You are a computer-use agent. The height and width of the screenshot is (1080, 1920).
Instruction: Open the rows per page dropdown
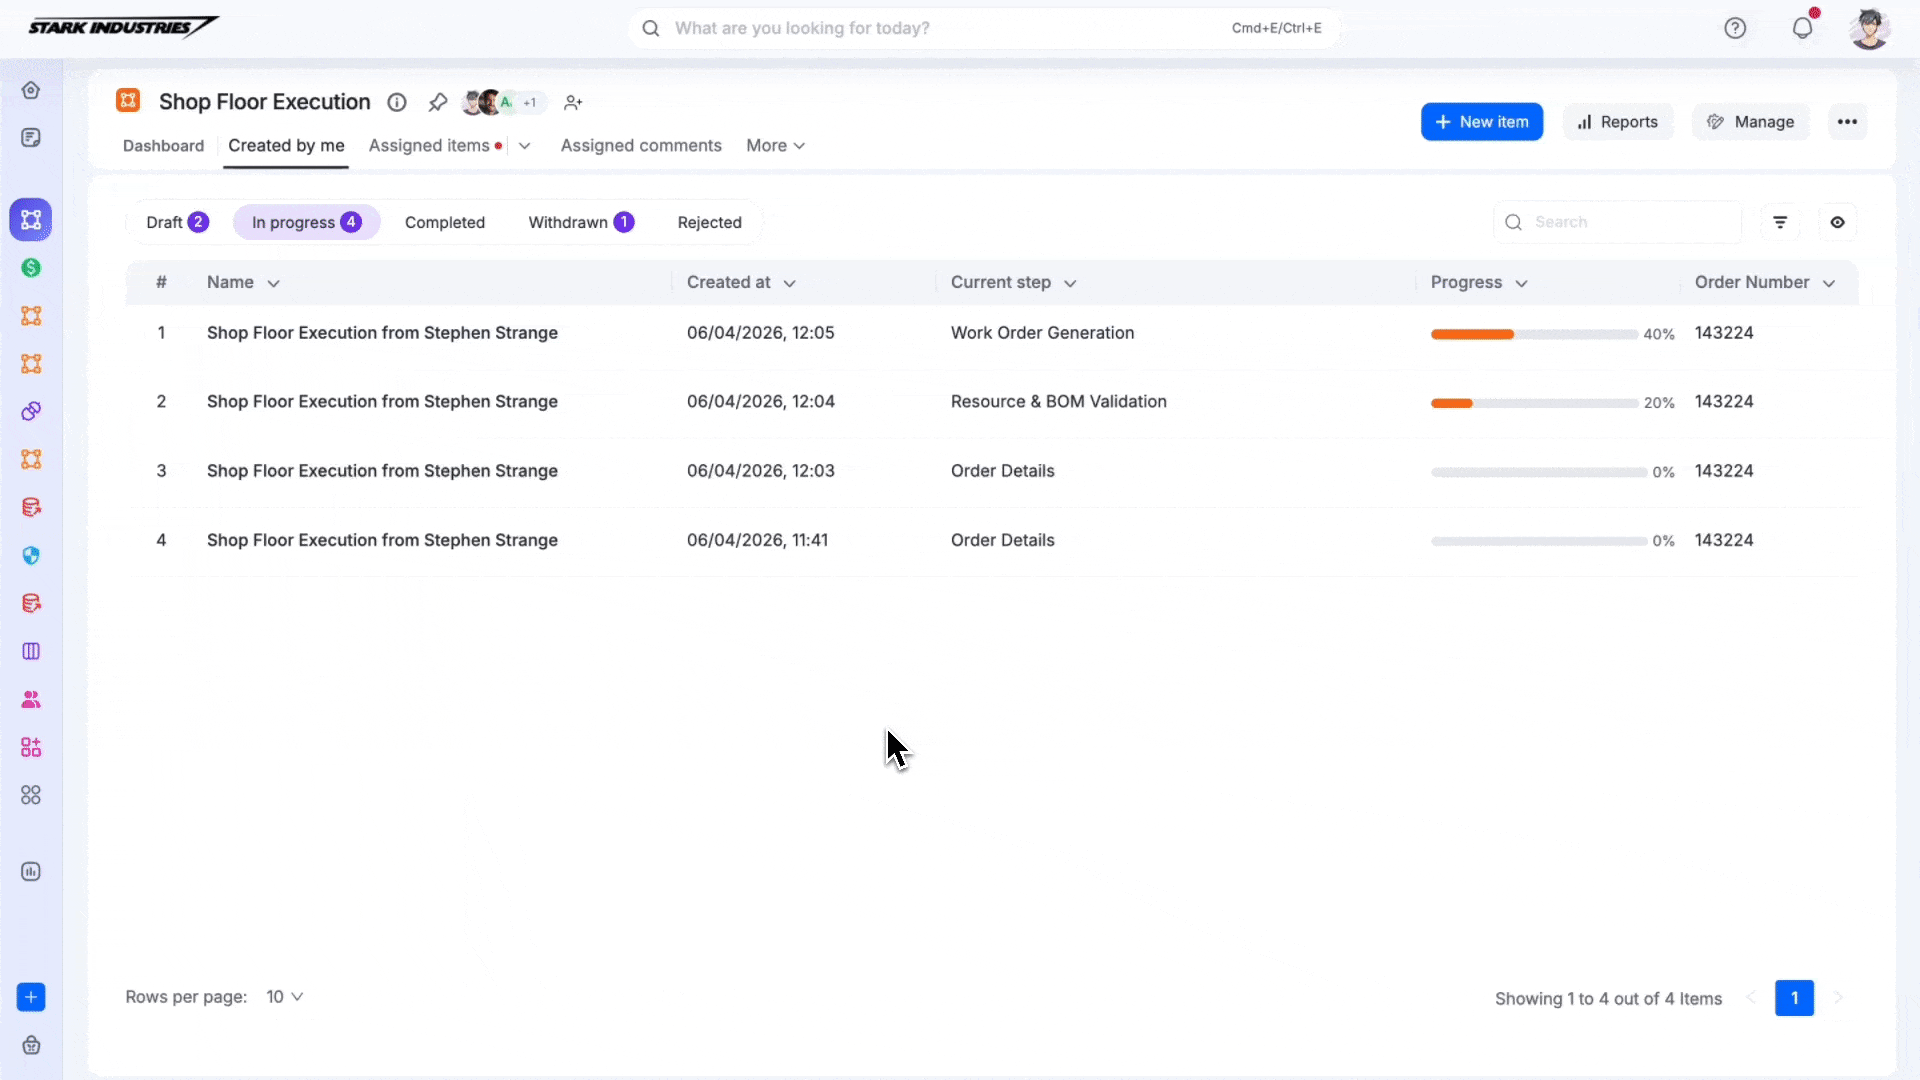click(x=285, y=997)
